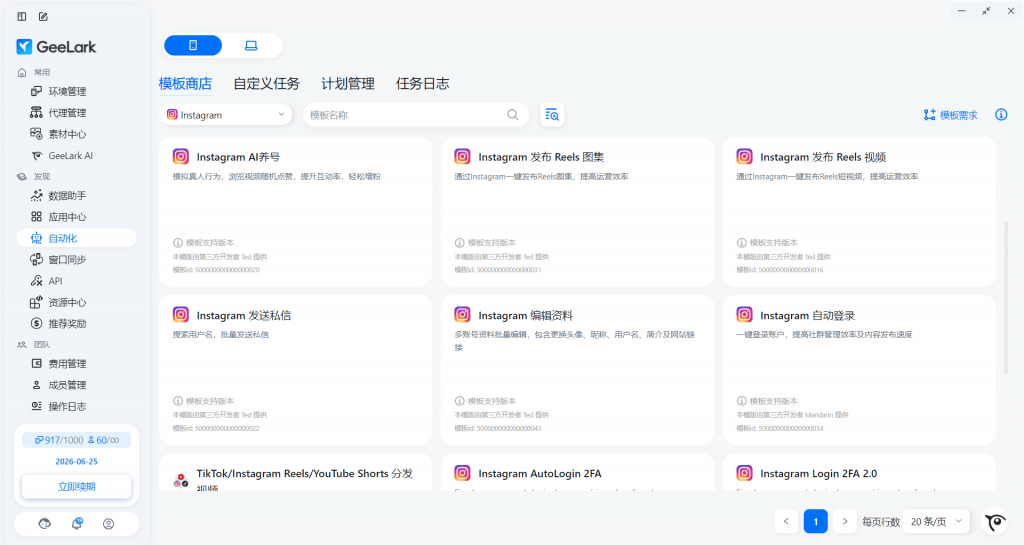Click the 立即续期 renew button
Viewport: 1024px width, 545px height.
coord(77,487)
